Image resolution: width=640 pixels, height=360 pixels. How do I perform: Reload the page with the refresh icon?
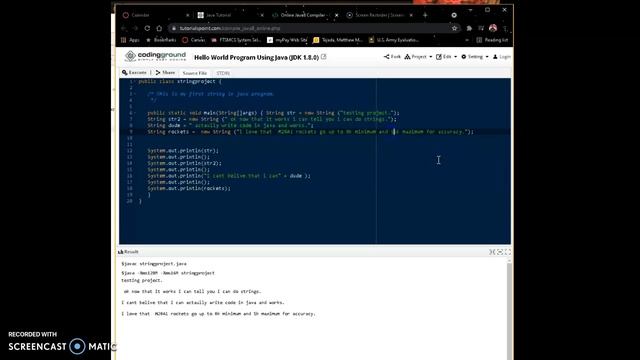point(147,28)
